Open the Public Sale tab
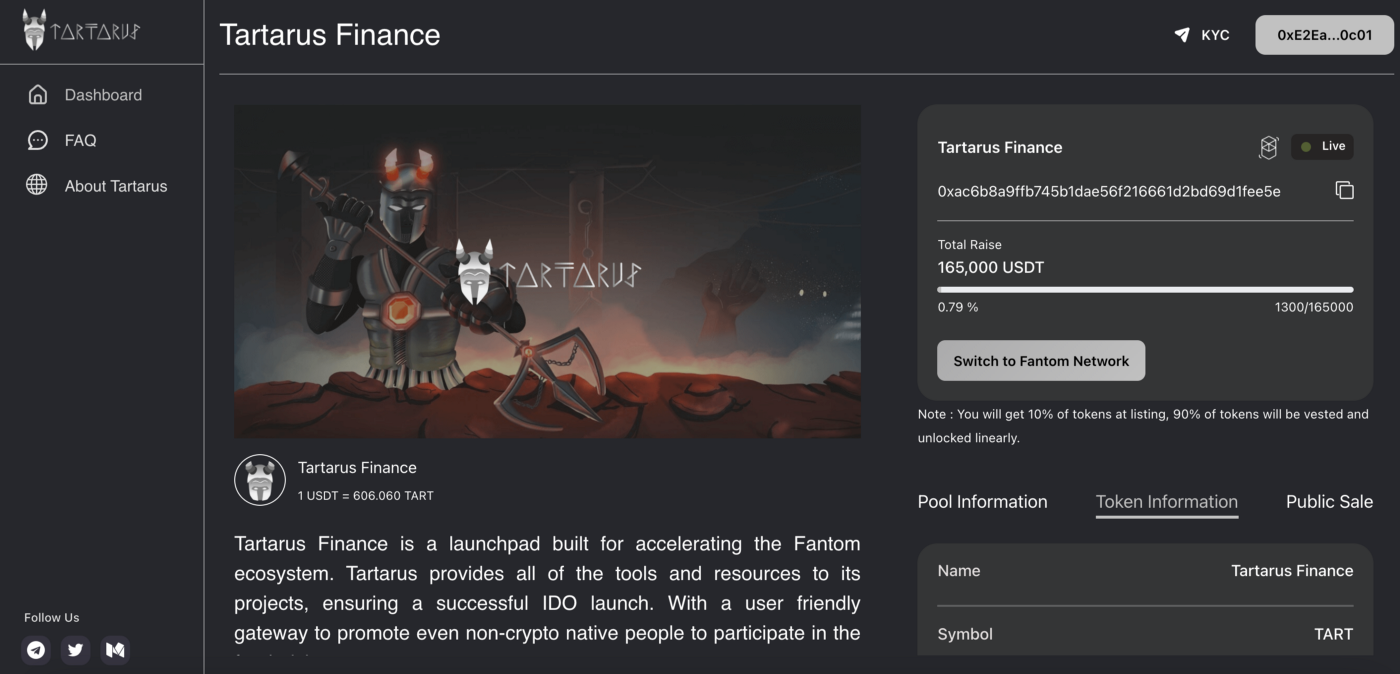This screenshot has height=674, width=1400. 1329,502
